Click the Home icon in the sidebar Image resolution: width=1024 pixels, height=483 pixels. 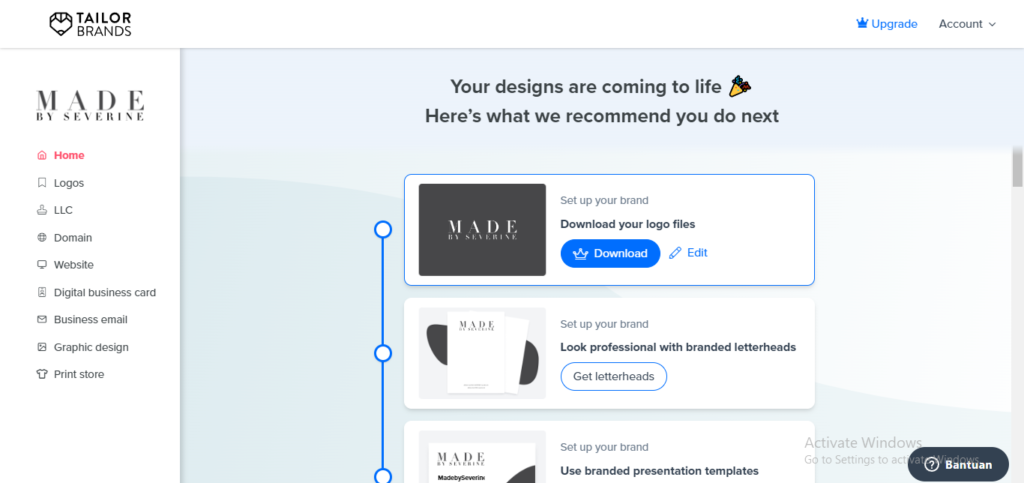click(x=41, y=156)
